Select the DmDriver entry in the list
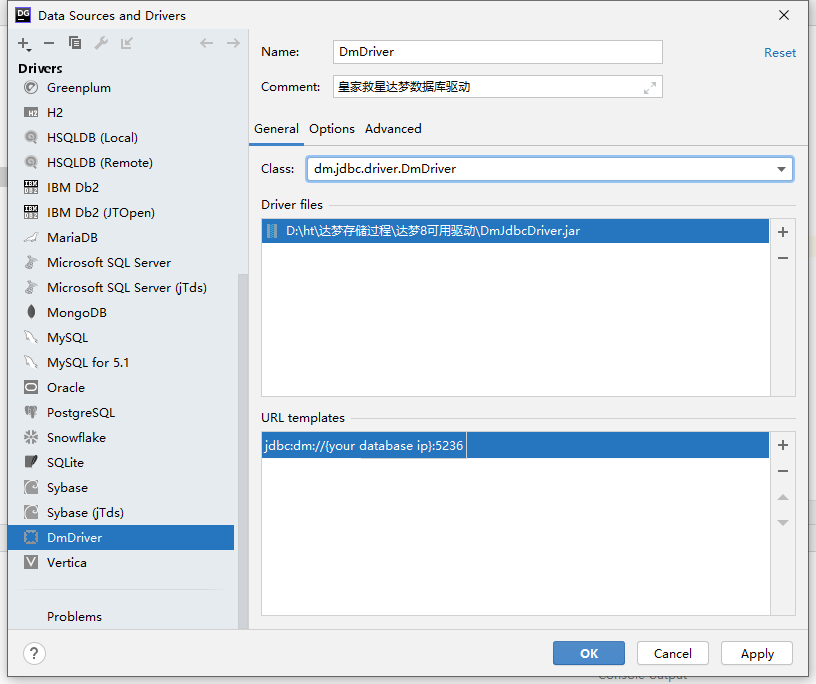Image resolution: width=816 pixels, height=684 pixels. click(x=121, y=537)
